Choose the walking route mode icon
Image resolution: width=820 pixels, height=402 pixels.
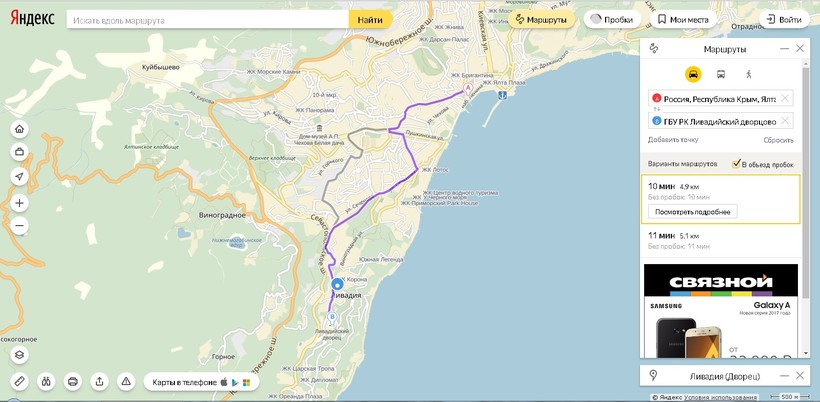747,75
